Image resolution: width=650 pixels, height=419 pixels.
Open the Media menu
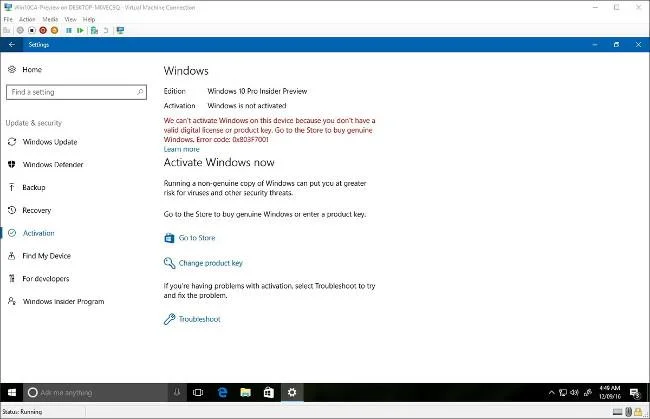pos(50,19)
